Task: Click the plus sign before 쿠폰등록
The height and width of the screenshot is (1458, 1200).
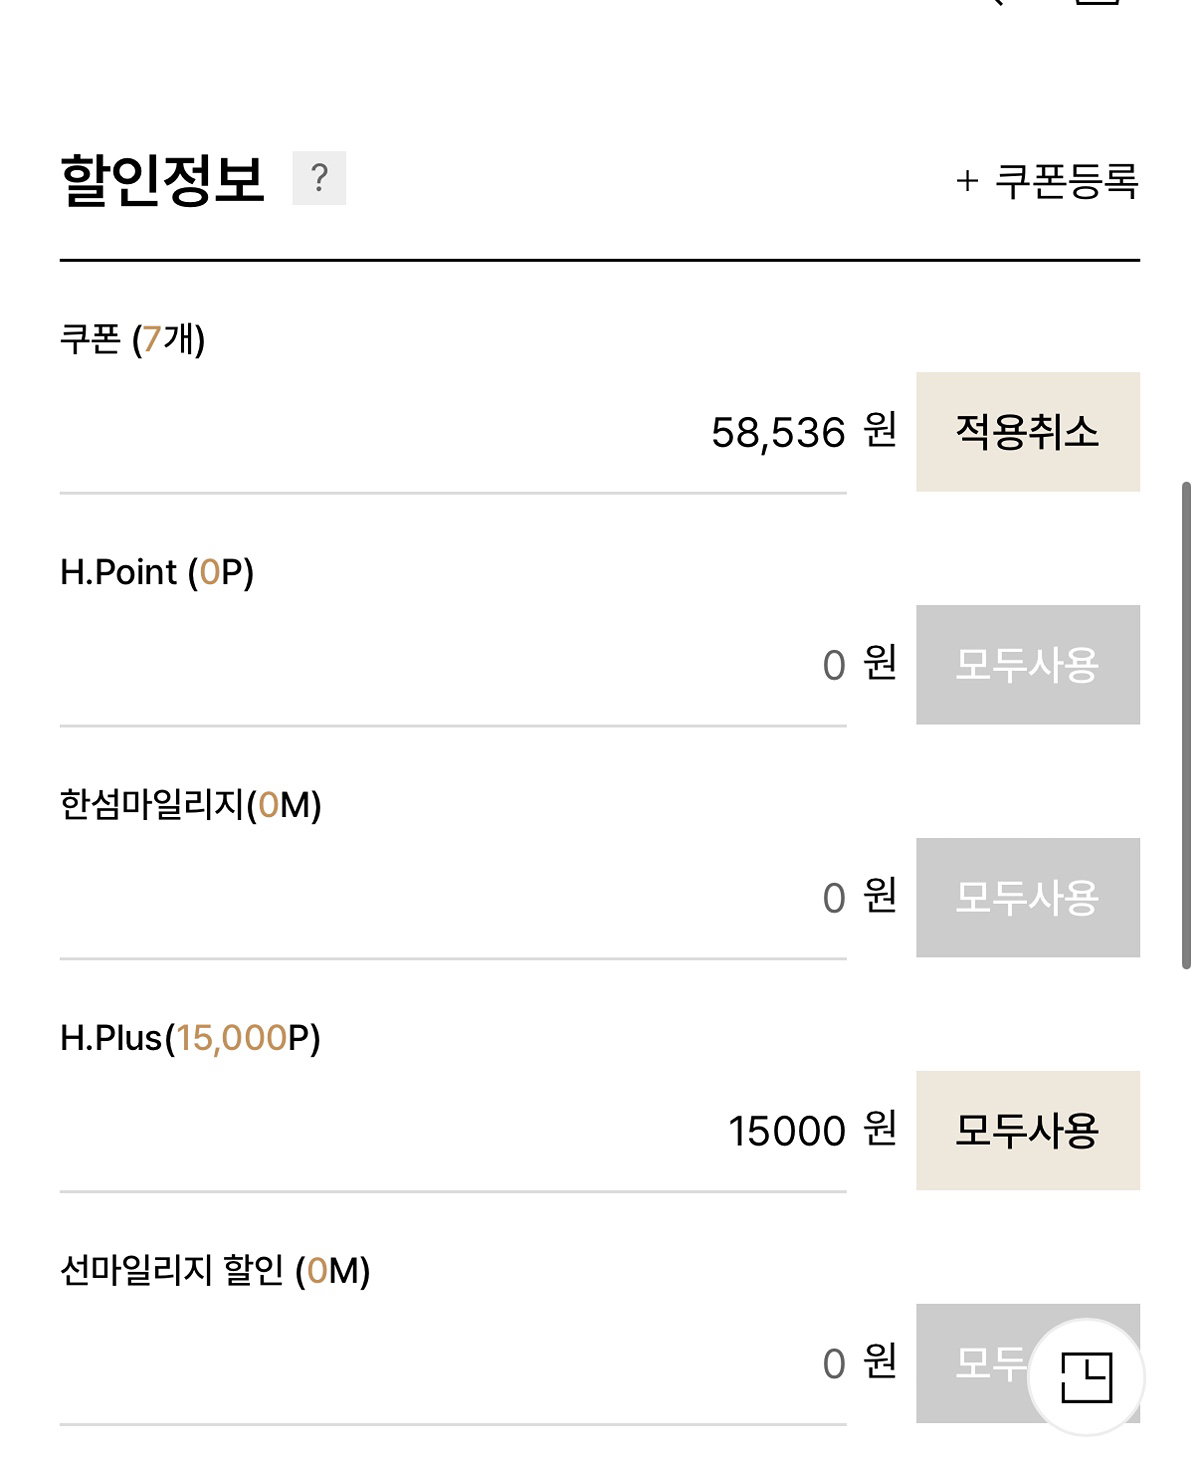Action: [x=966, y=181]
